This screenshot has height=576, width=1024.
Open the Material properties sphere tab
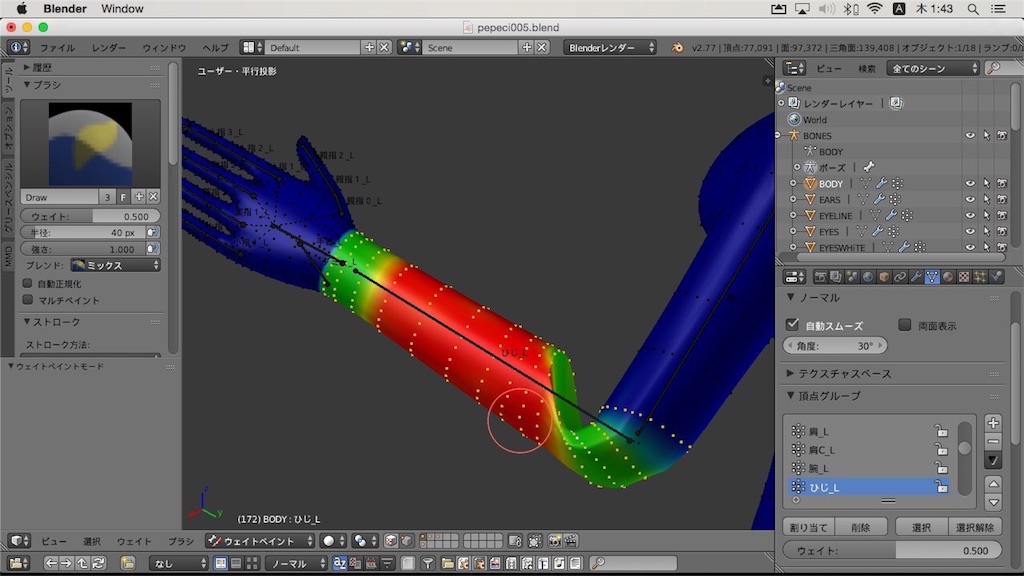tap(948, 277)
